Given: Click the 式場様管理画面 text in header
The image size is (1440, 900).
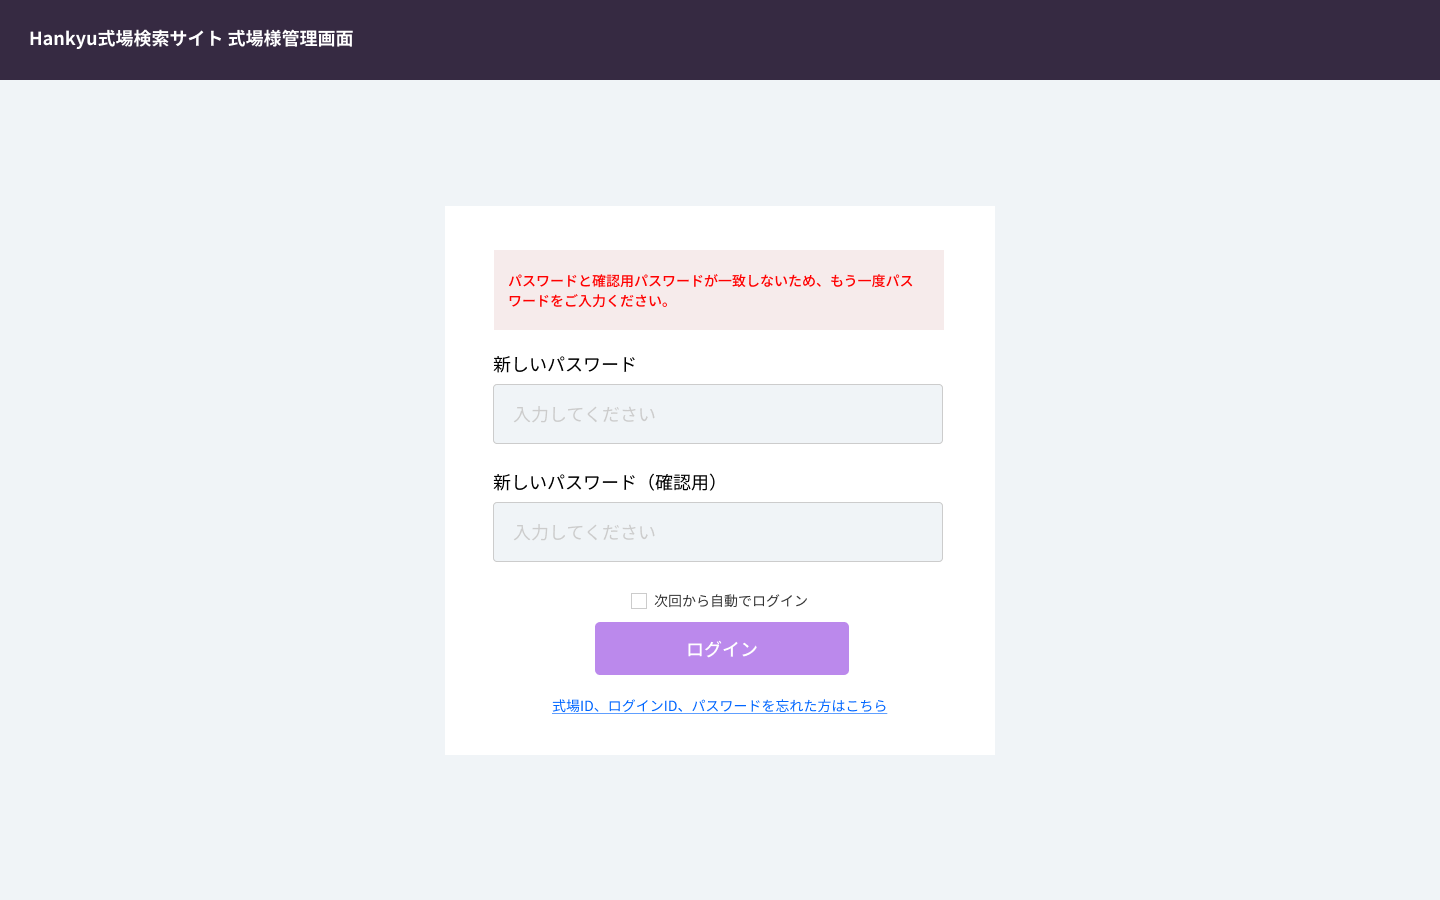Looking at the screenshot, I should [290, 38].
